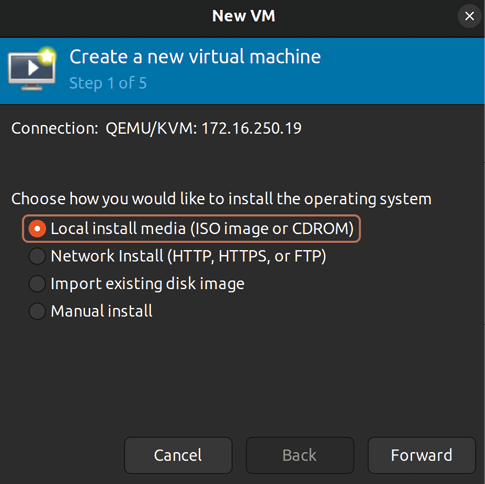Click the yellow star badge on monitor icon
This screenshot has height=484, width=485.
[x=47, y=56]
